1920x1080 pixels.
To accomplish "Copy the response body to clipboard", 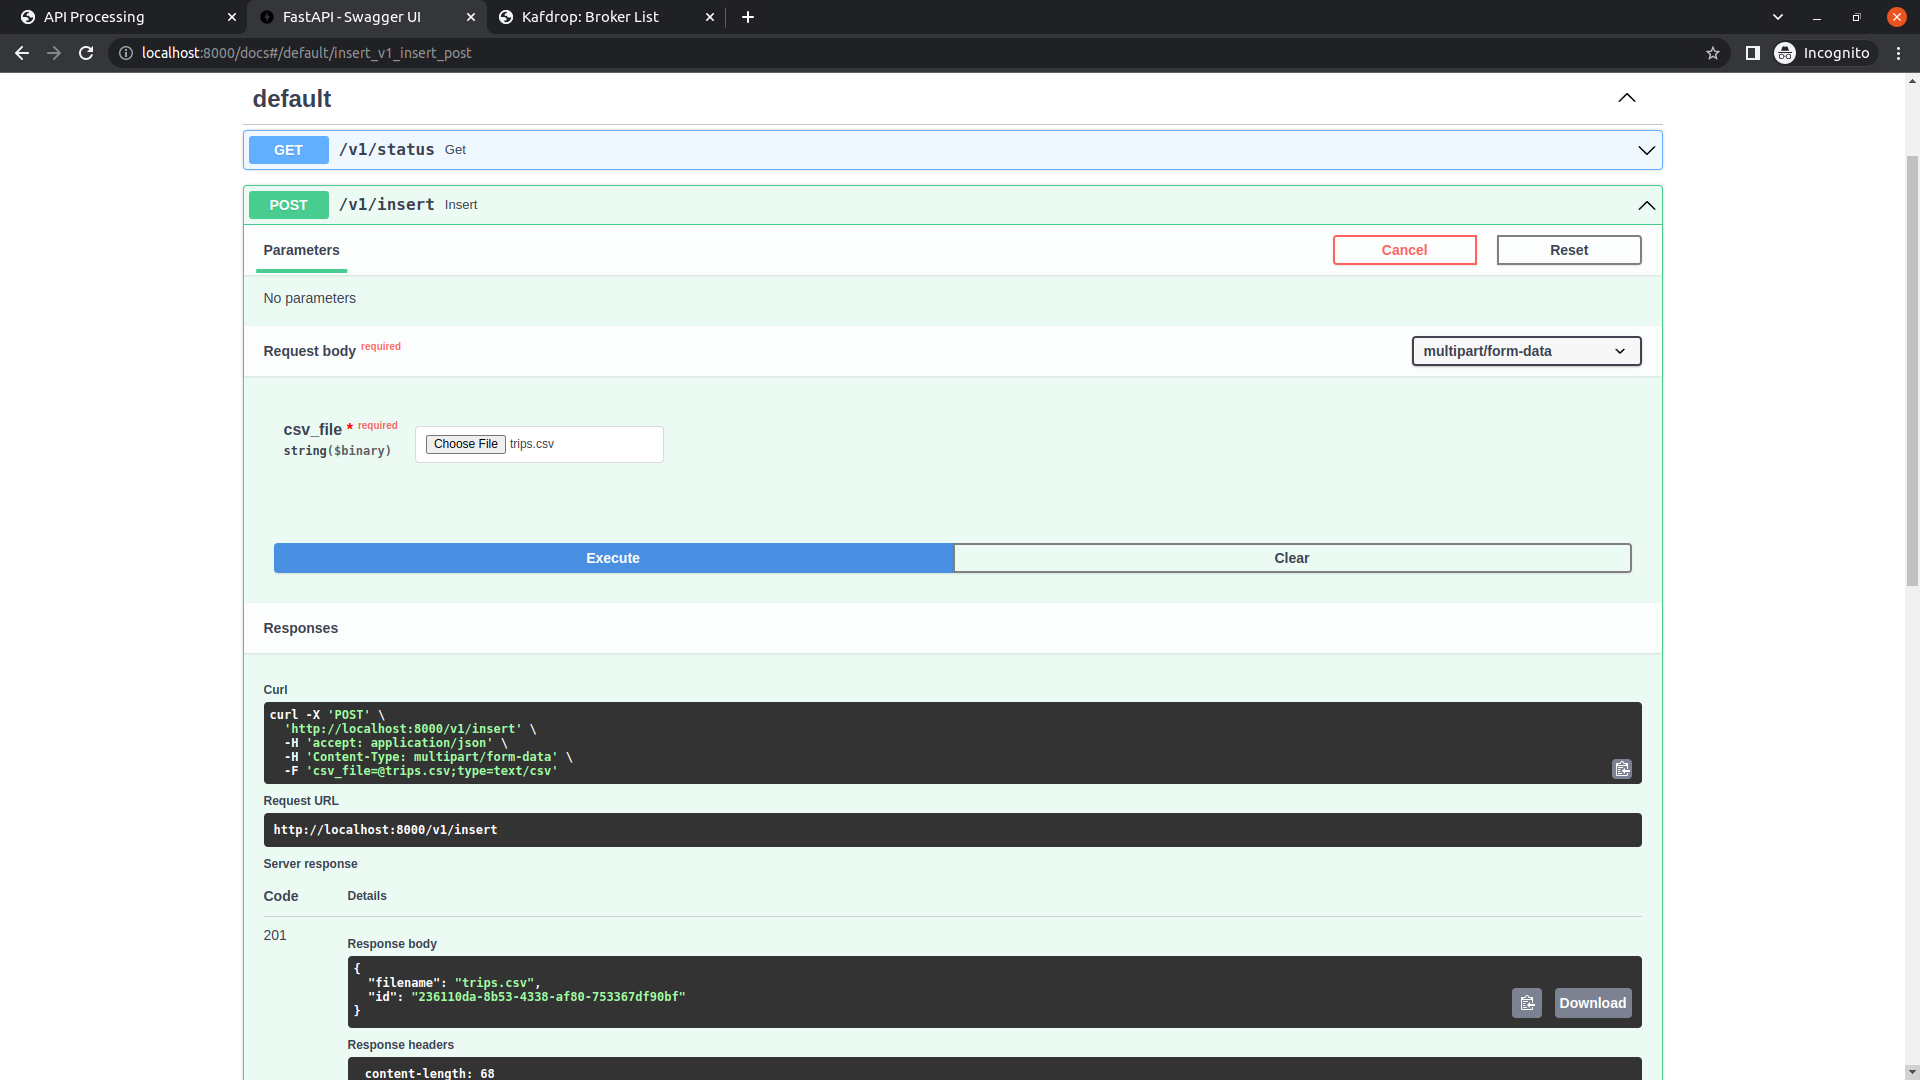I will 1526,1003.
